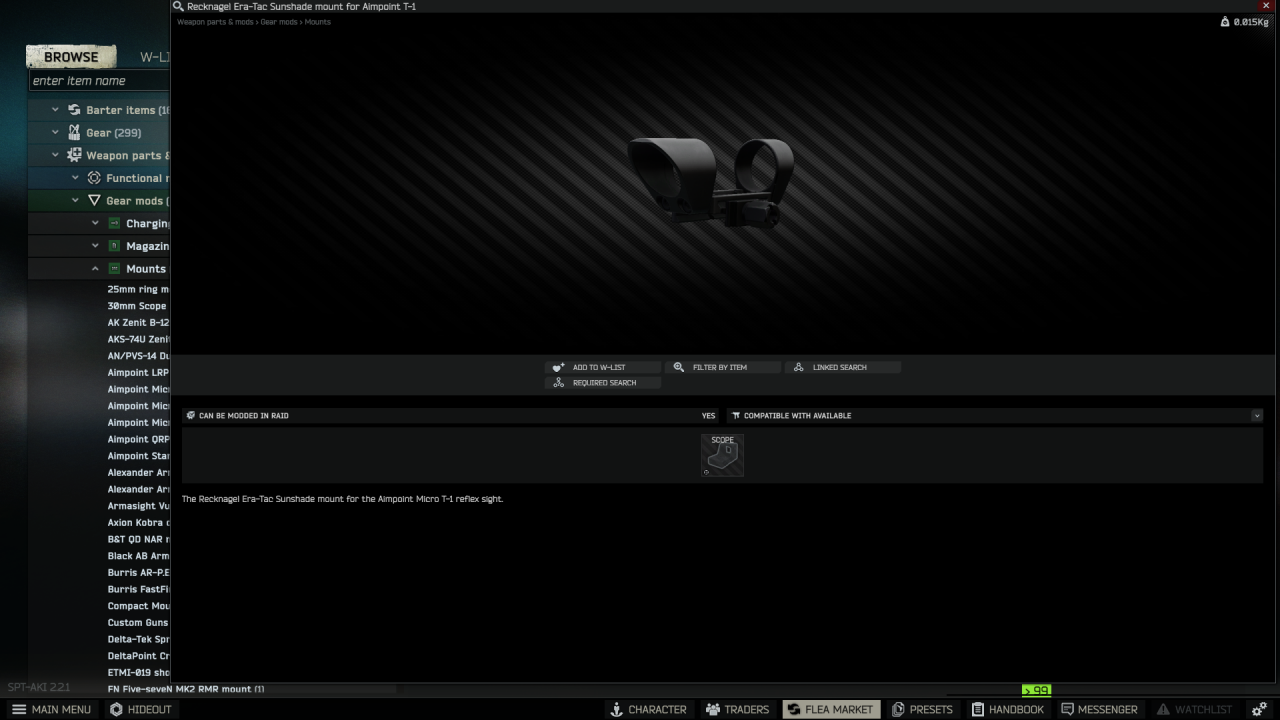This screenshot has height=720, width=1280.
Task: Select the 'Aimpoint QRP' list entry
Action: click(138, 439)
